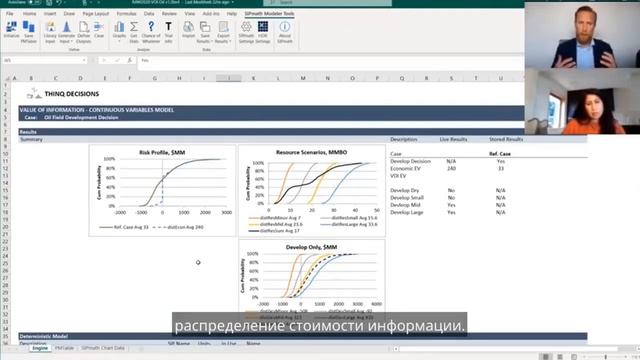Open the Review ribbon tab
Screen dimensions: 640x360
click(x=169, y=13)
